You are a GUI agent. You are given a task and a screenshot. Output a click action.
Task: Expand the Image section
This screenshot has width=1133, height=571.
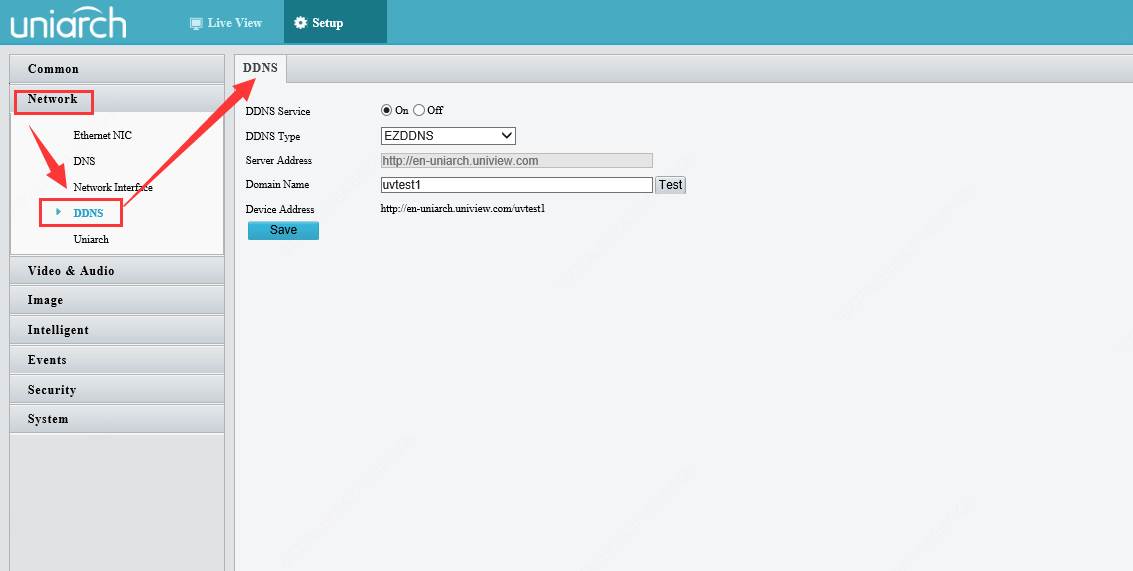tap(117, 300)
